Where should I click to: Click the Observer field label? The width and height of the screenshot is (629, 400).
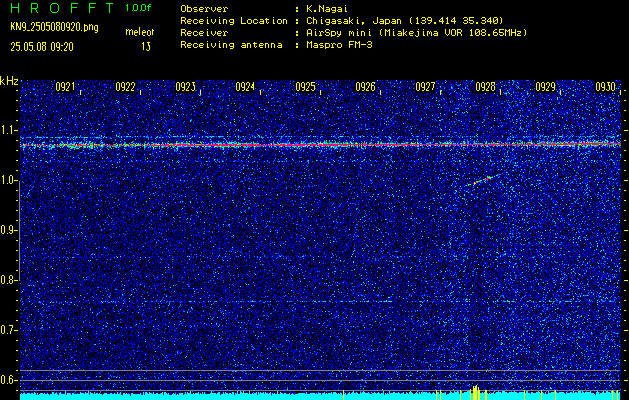(x=204, y=8)
